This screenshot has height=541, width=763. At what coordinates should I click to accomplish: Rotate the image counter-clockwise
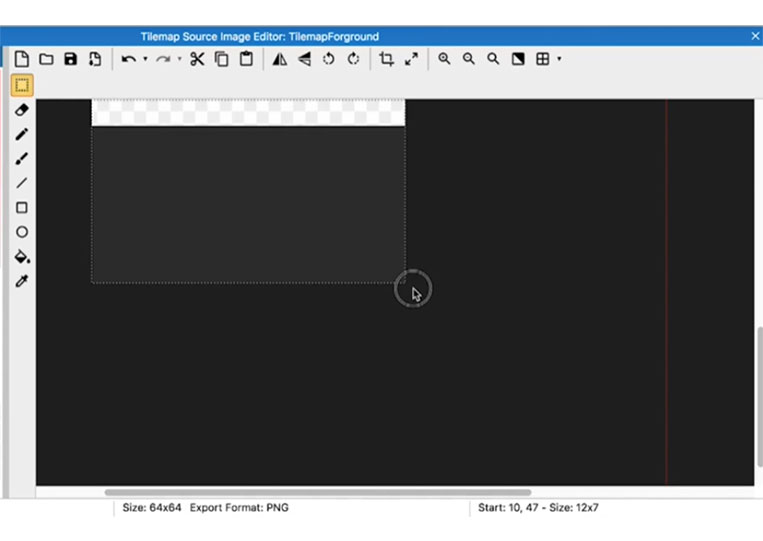click(x=329, y=59)
